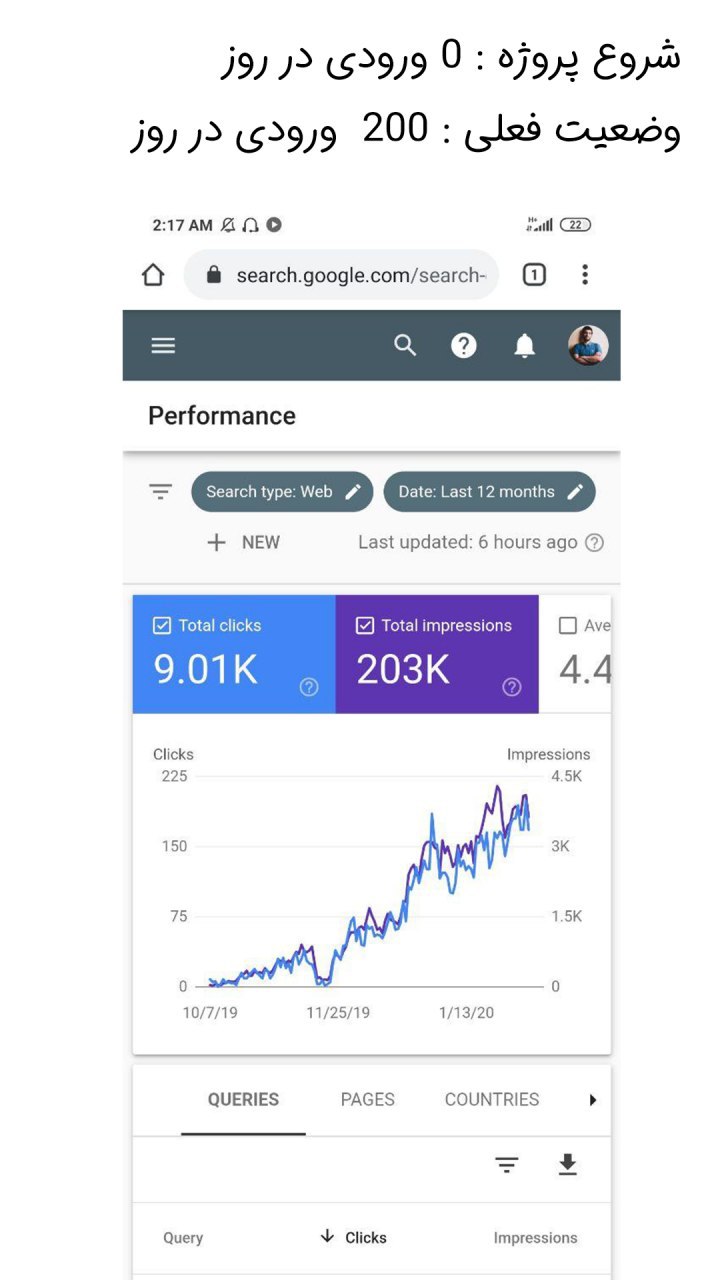Enable the Average CTR checkbox
Screen dimensions: 720x1280
(568, 626)
